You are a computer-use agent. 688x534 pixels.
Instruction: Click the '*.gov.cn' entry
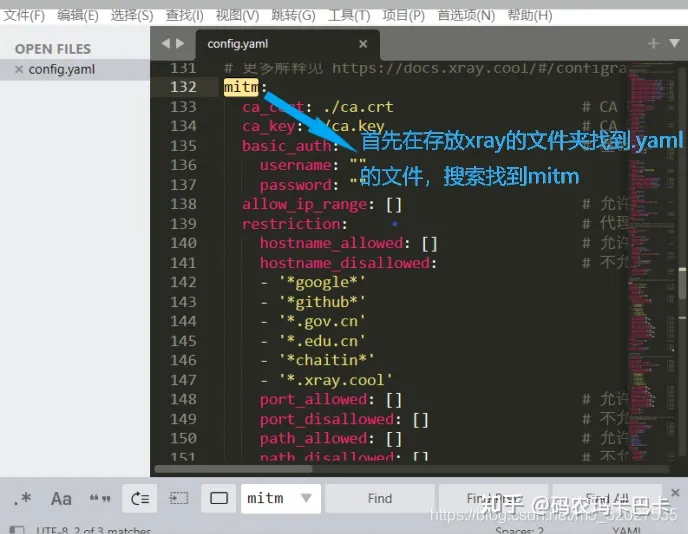322,322
